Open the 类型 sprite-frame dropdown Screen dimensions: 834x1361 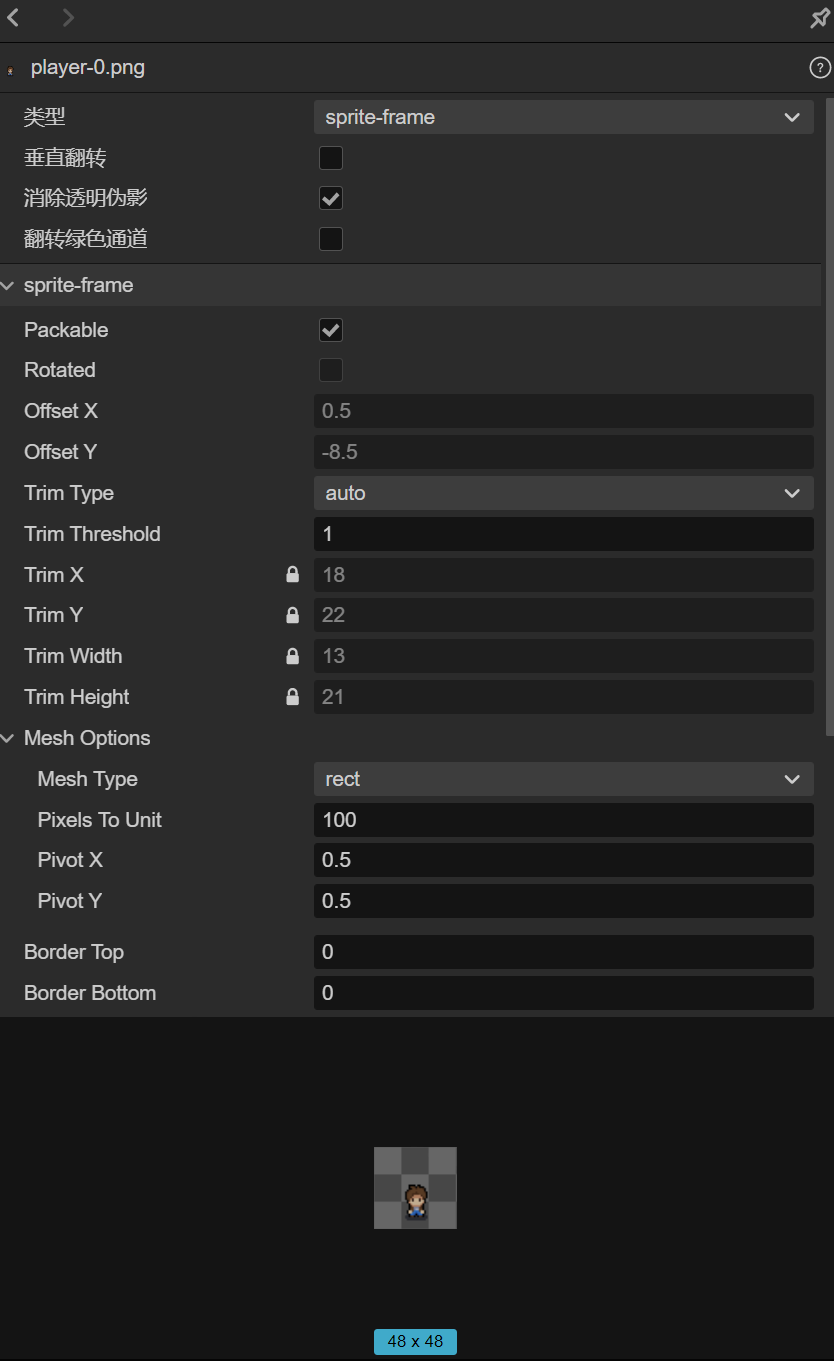[x=563, y=117]
